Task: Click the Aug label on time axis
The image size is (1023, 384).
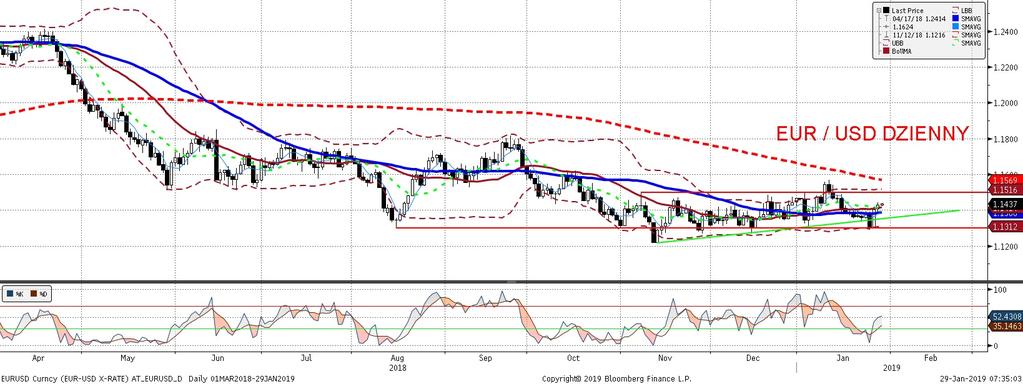Action: (397, 358)
